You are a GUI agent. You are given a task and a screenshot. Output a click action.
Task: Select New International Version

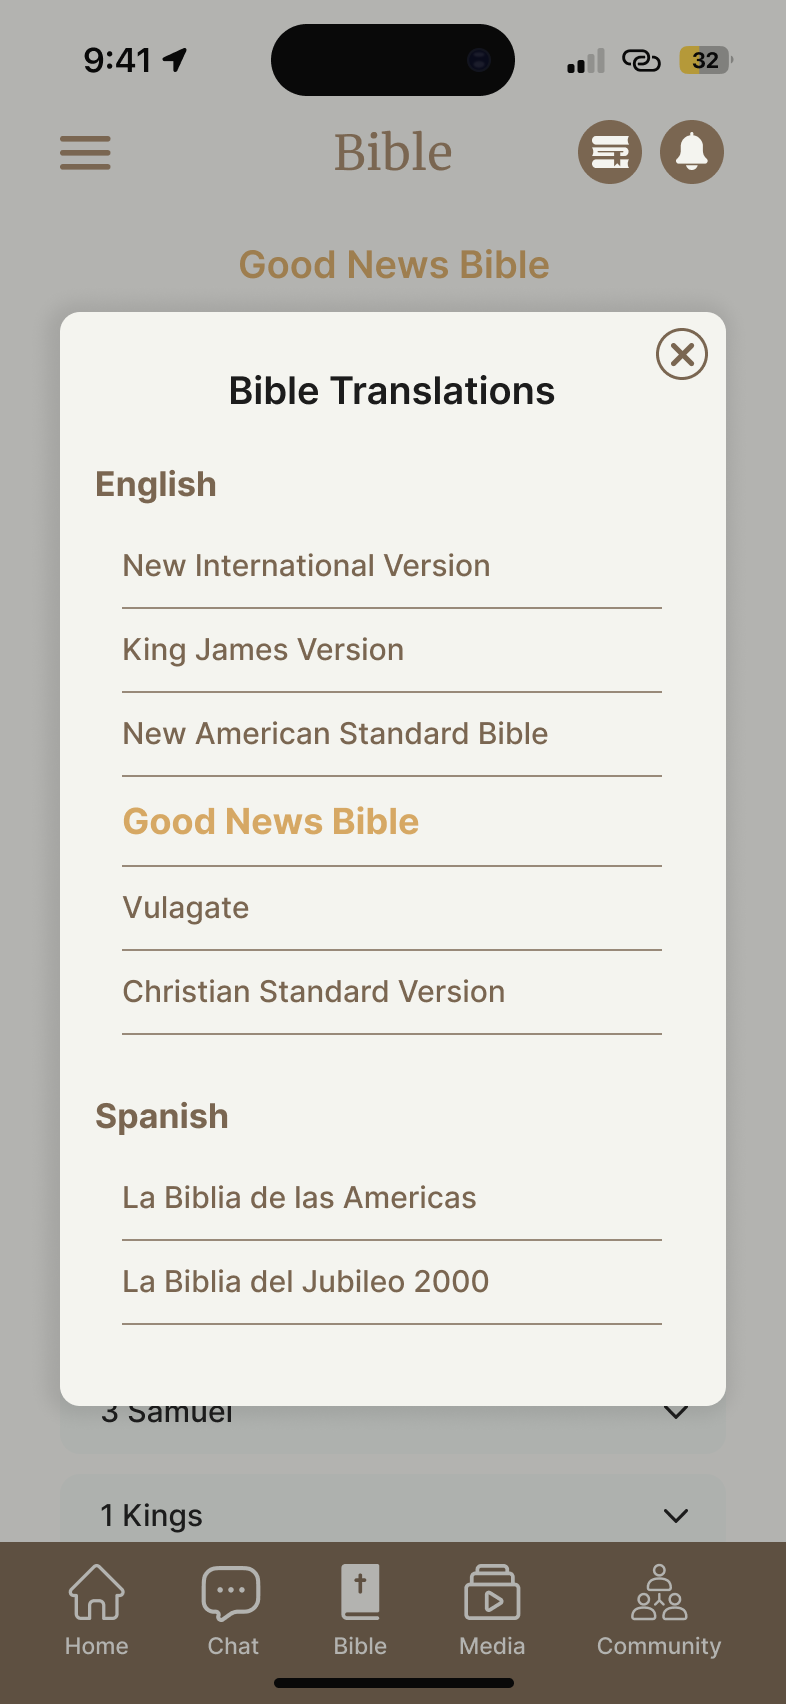[x=306, y=566]
